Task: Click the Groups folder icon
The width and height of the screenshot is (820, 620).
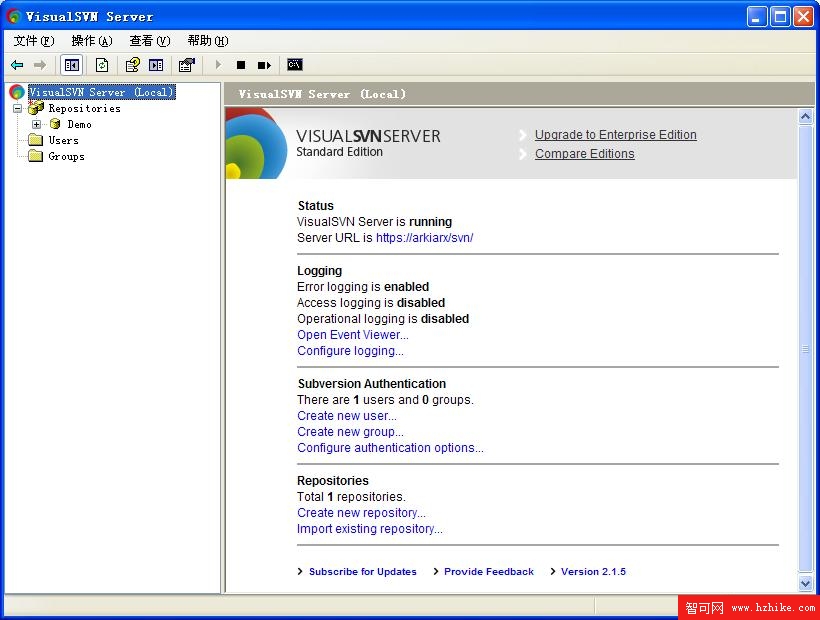Action: 36,156
